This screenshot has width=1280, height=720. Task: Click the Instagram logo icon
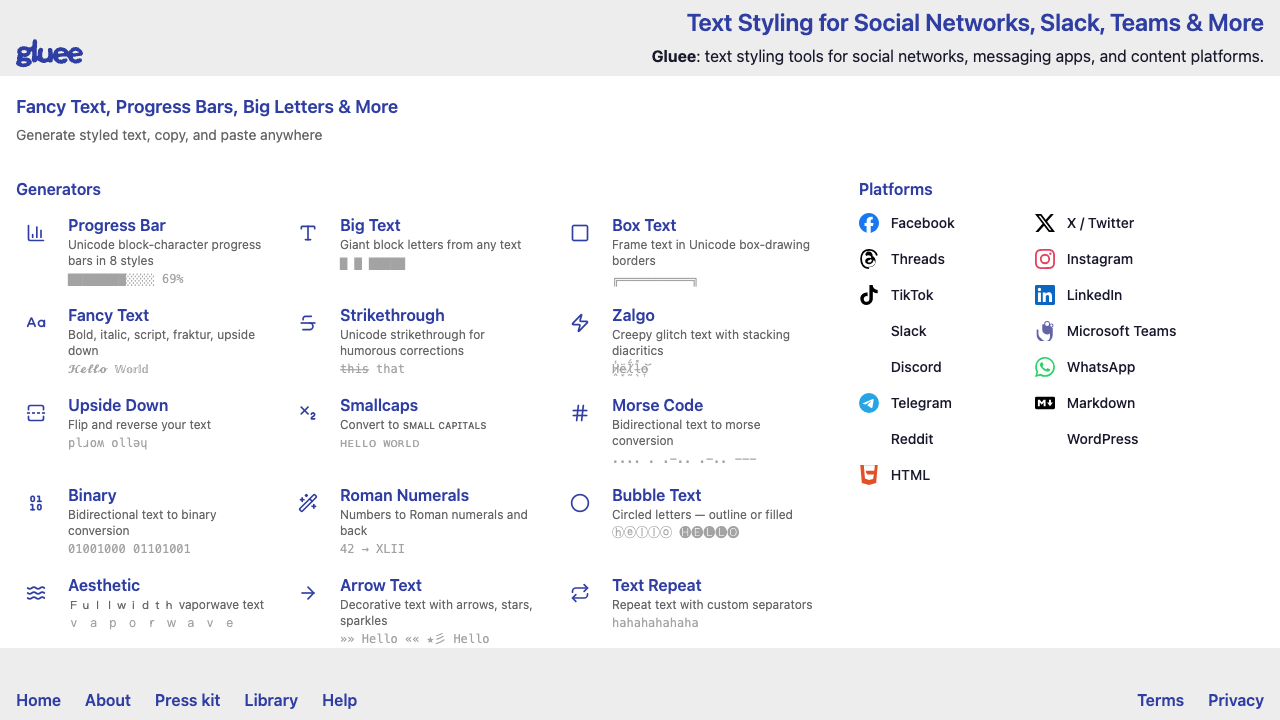1045,259
